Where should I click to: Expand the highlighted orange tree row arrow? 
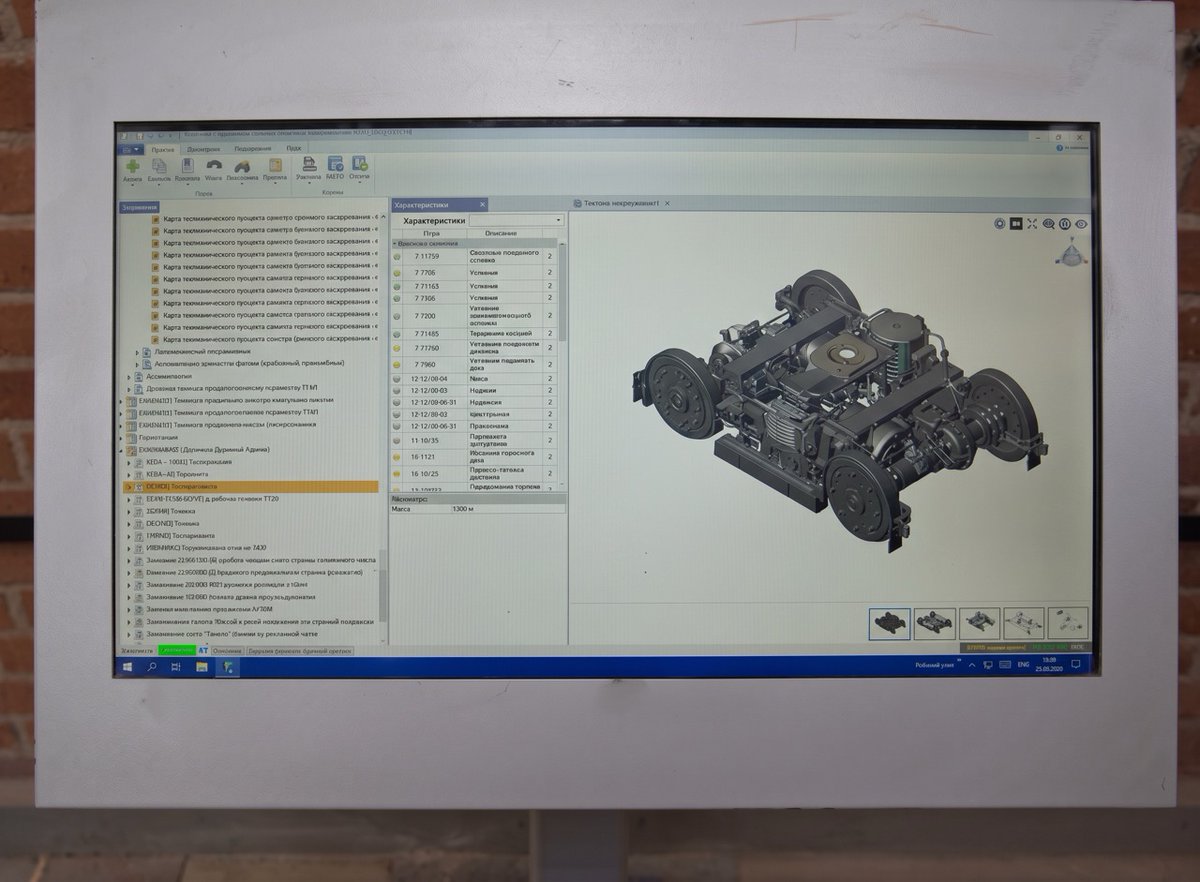pos(129,487)
